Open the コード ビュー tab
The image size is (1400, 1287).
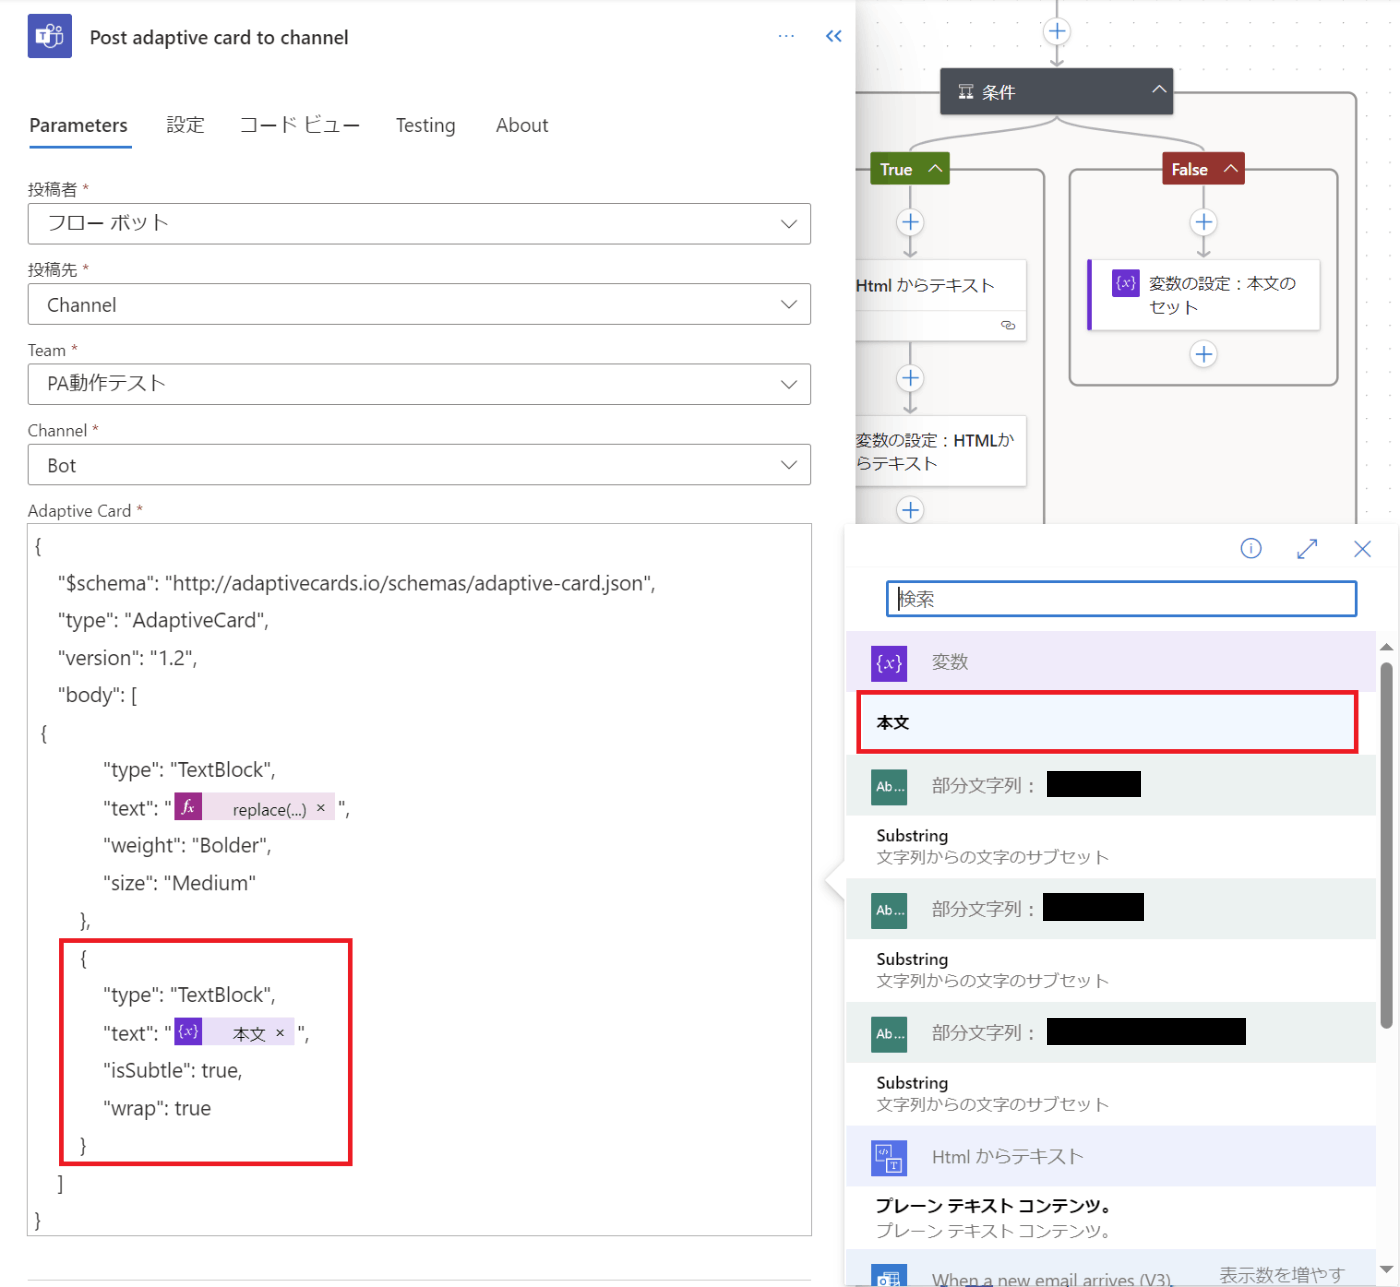(300, 126)
